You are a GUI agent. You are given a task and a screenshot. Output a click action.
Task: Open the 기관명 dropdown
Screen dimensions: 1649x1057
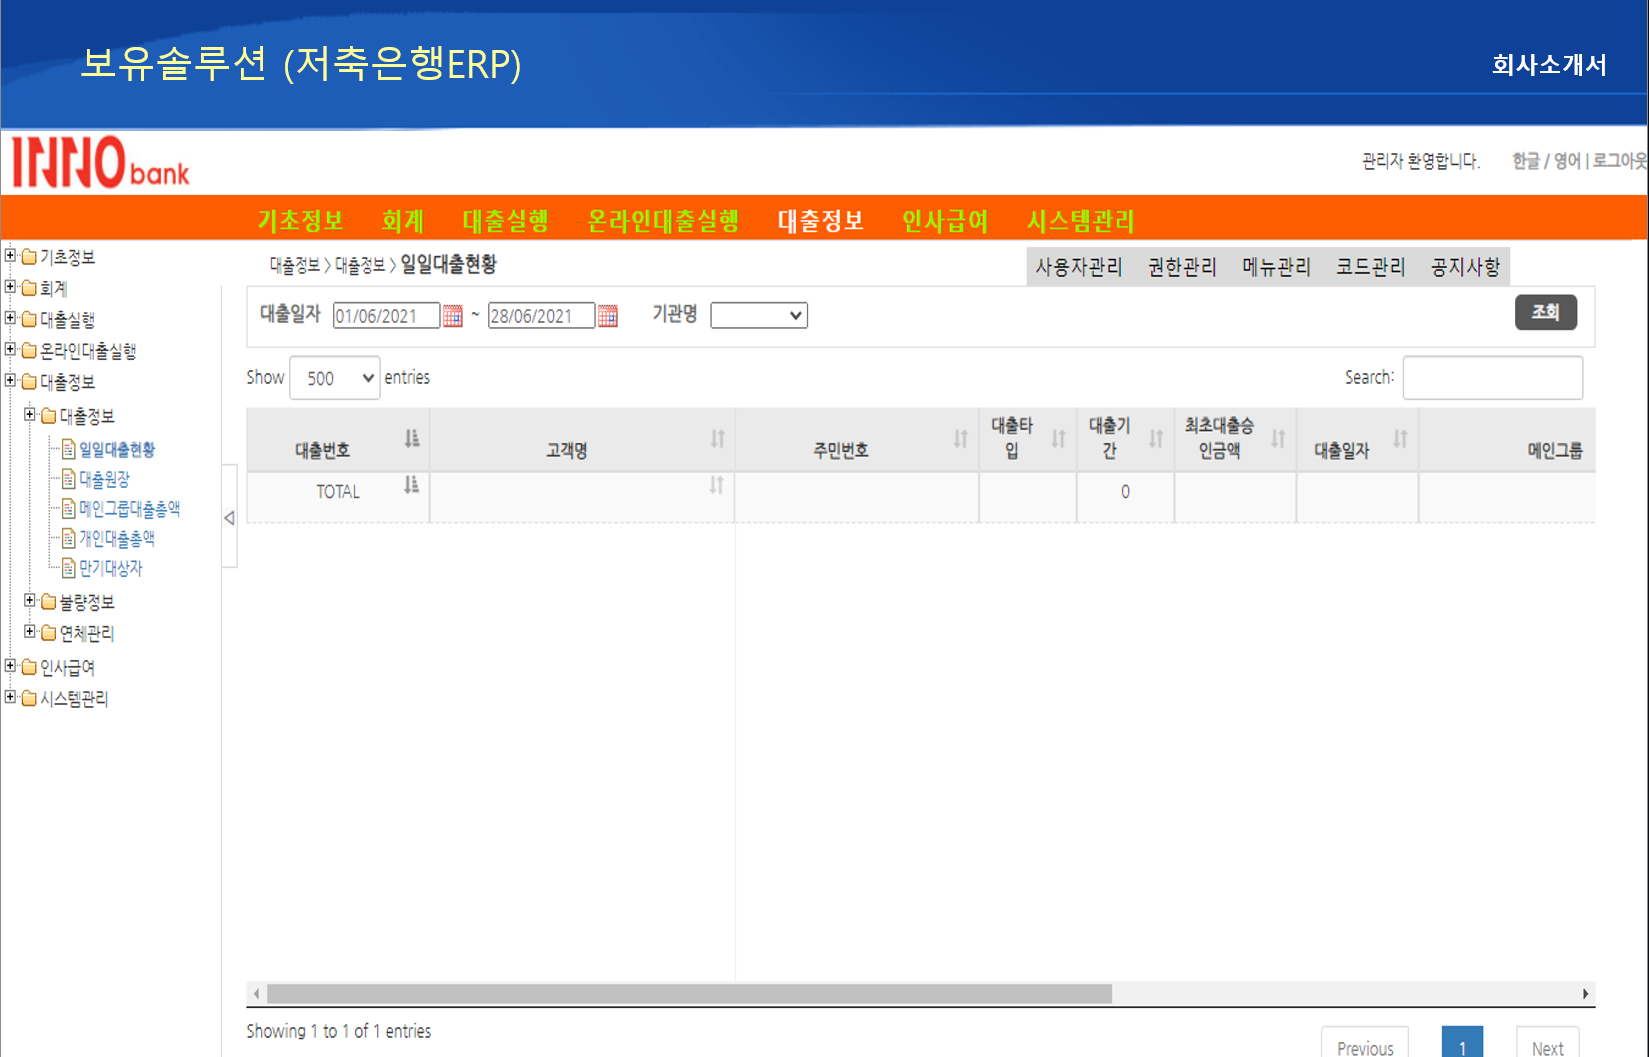coord(759,315)
